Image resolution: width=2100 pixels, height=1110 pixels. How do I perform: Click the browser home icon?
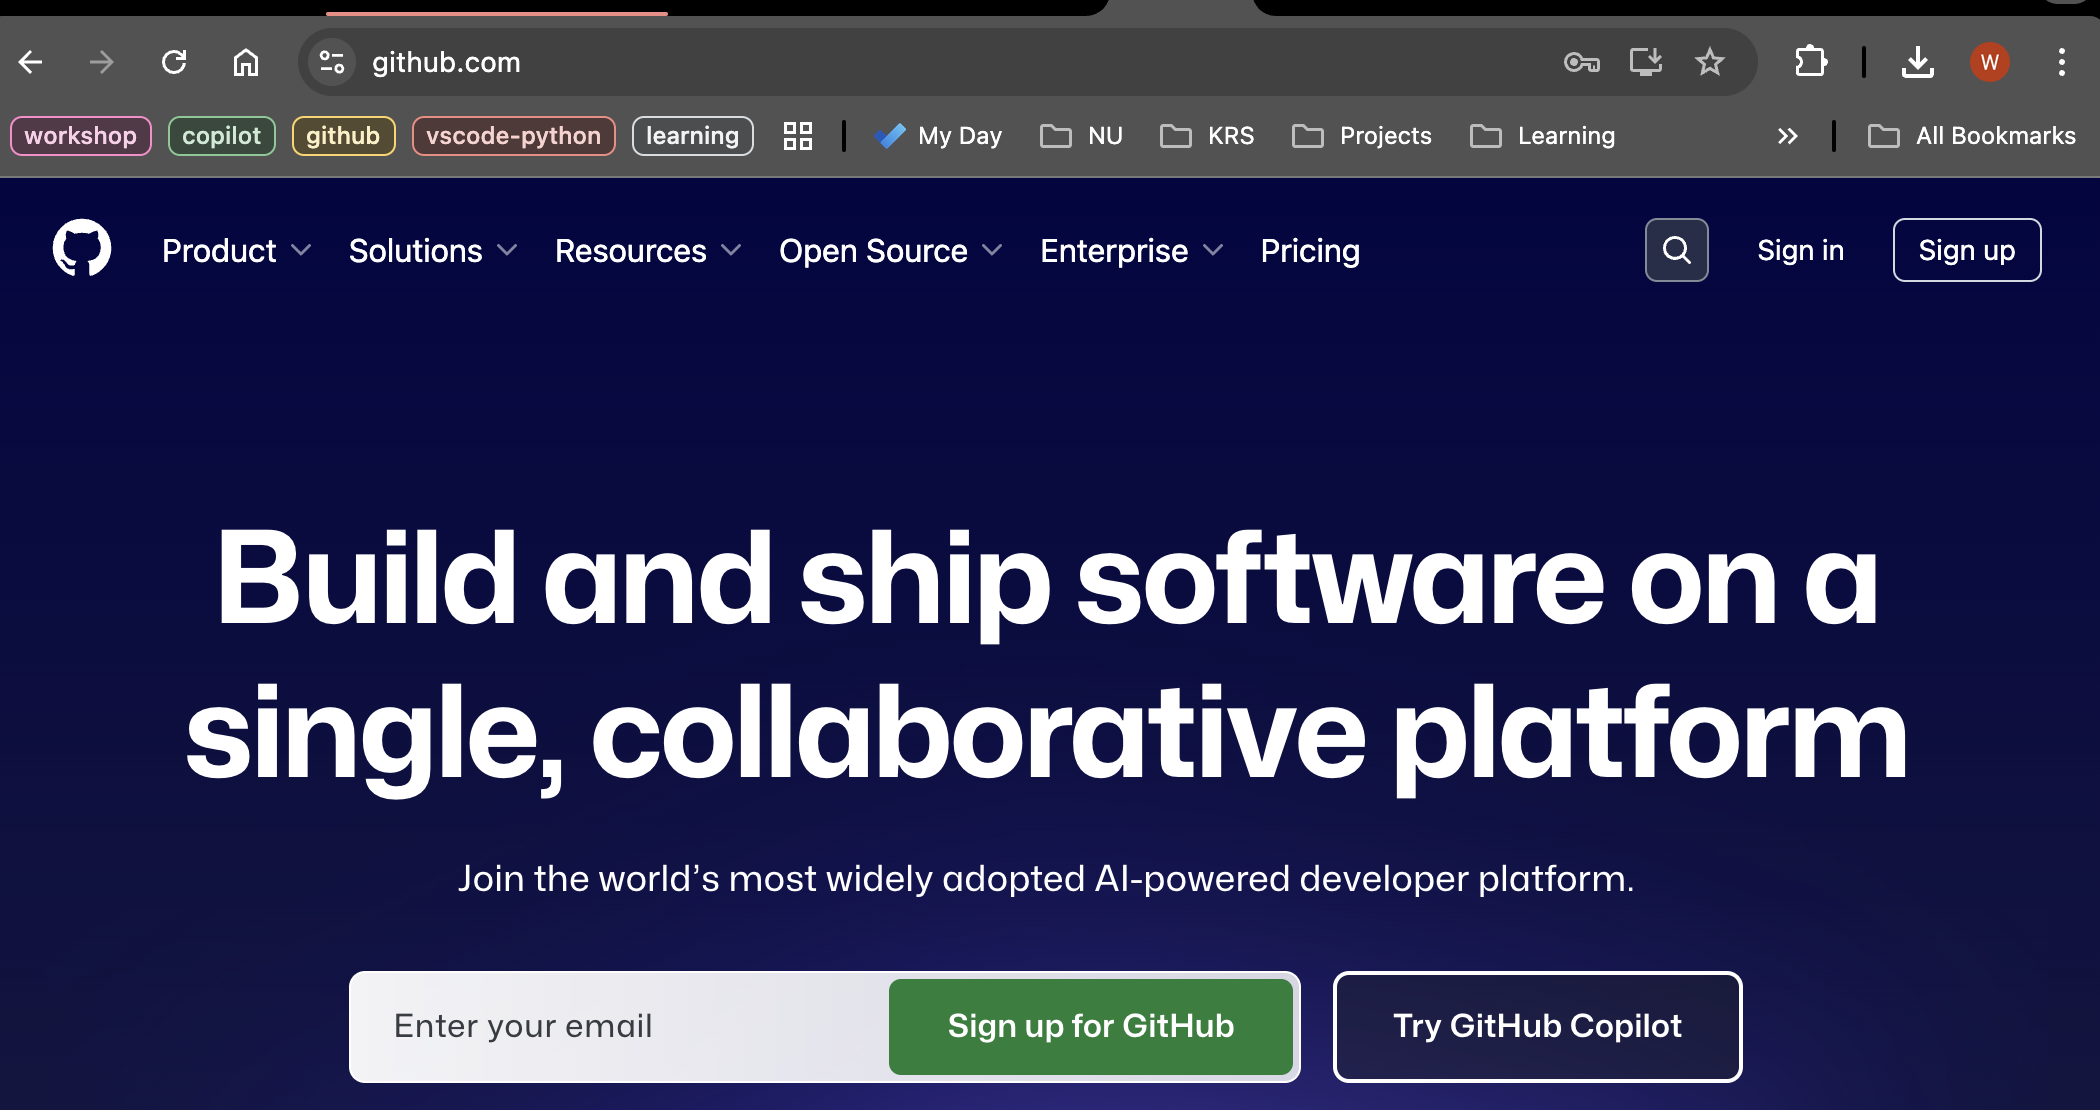click(246, 62)
